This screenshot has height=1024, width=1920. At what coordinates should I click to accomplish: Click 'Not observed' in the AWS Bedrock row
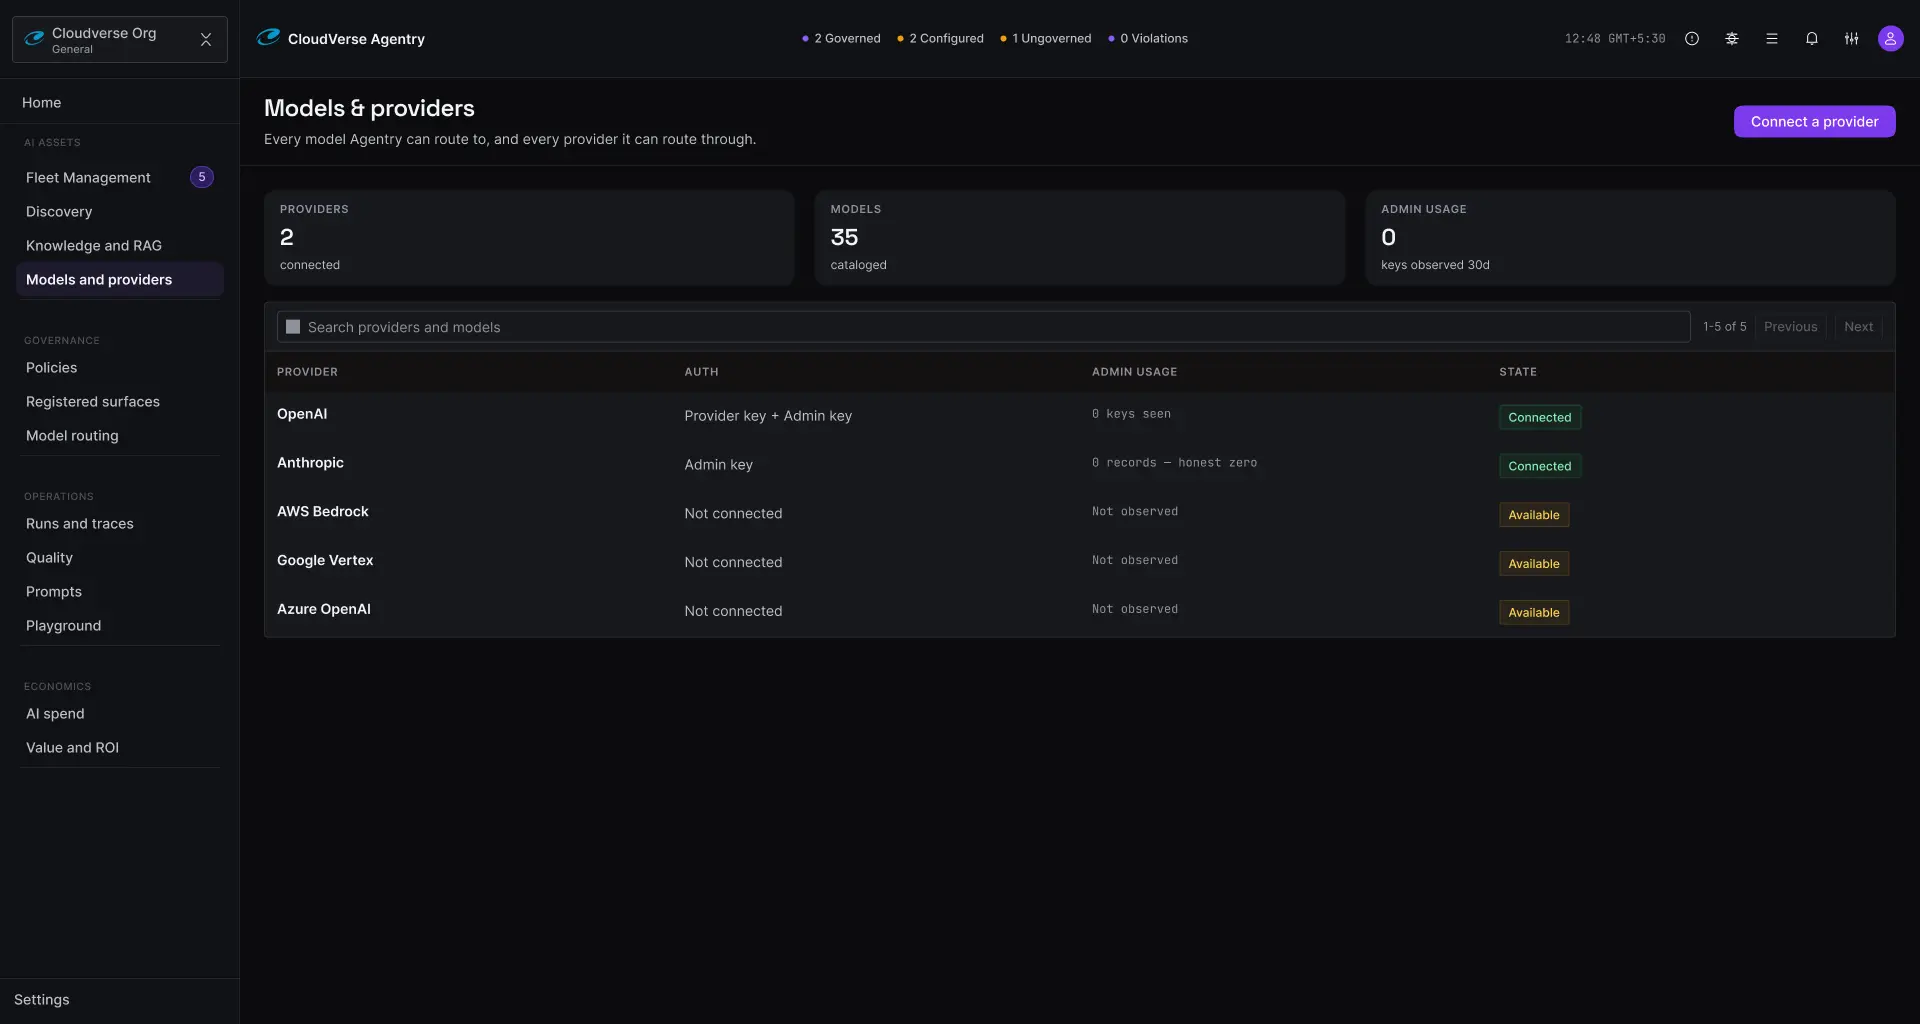point(1135,512)
